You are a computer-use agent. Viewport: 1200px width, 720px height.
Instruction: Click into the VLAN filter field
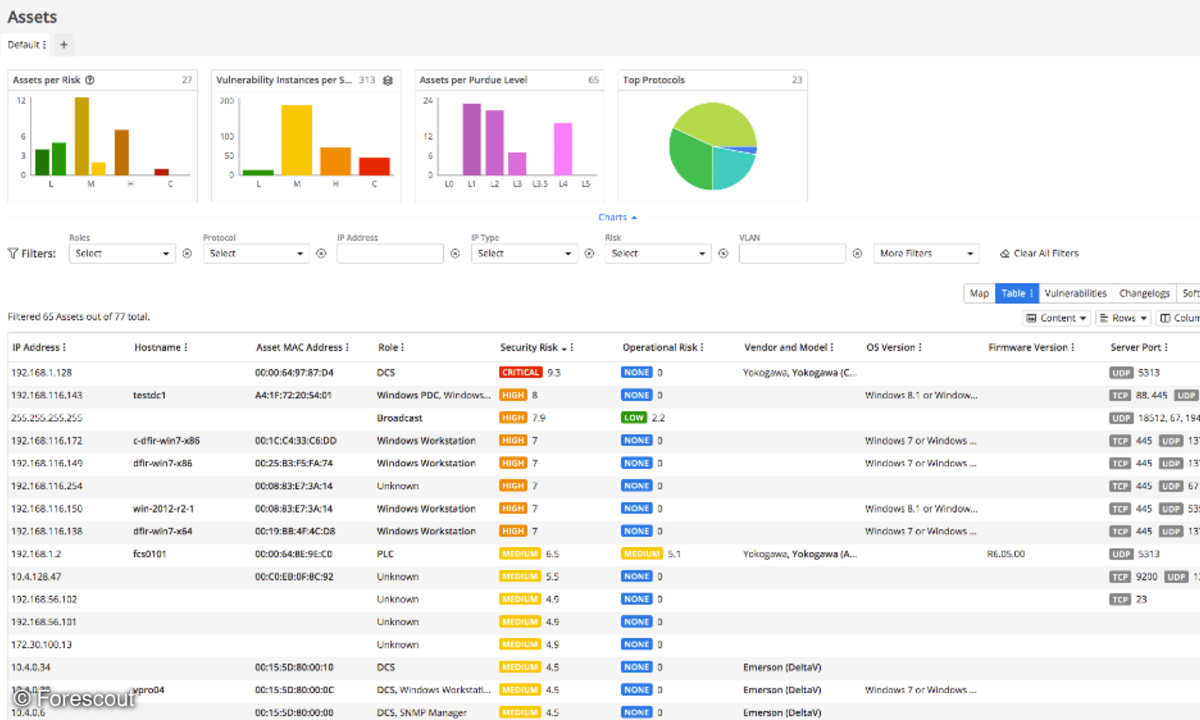coord(792,254)
